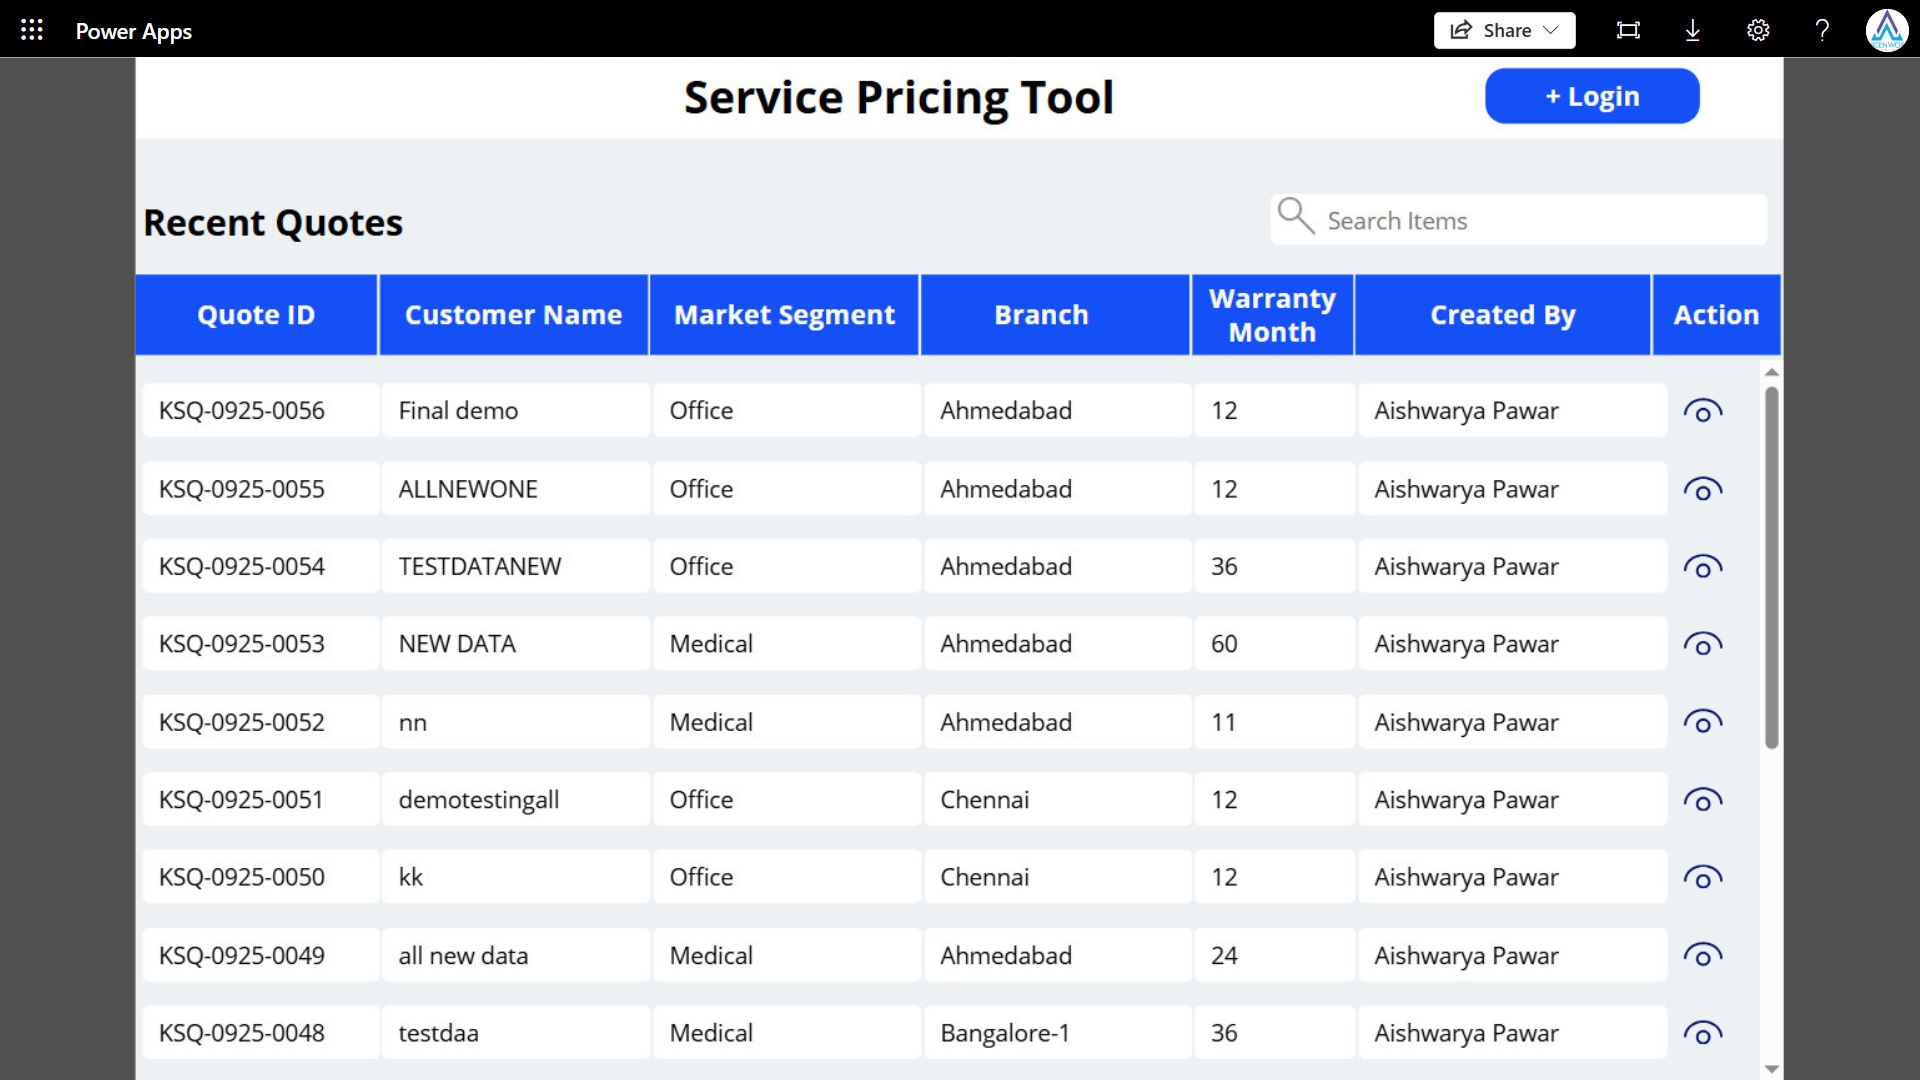Click the + Login button
Image resolution: width=1920 pixels, height=1080 pixels.
[1592, 96]
